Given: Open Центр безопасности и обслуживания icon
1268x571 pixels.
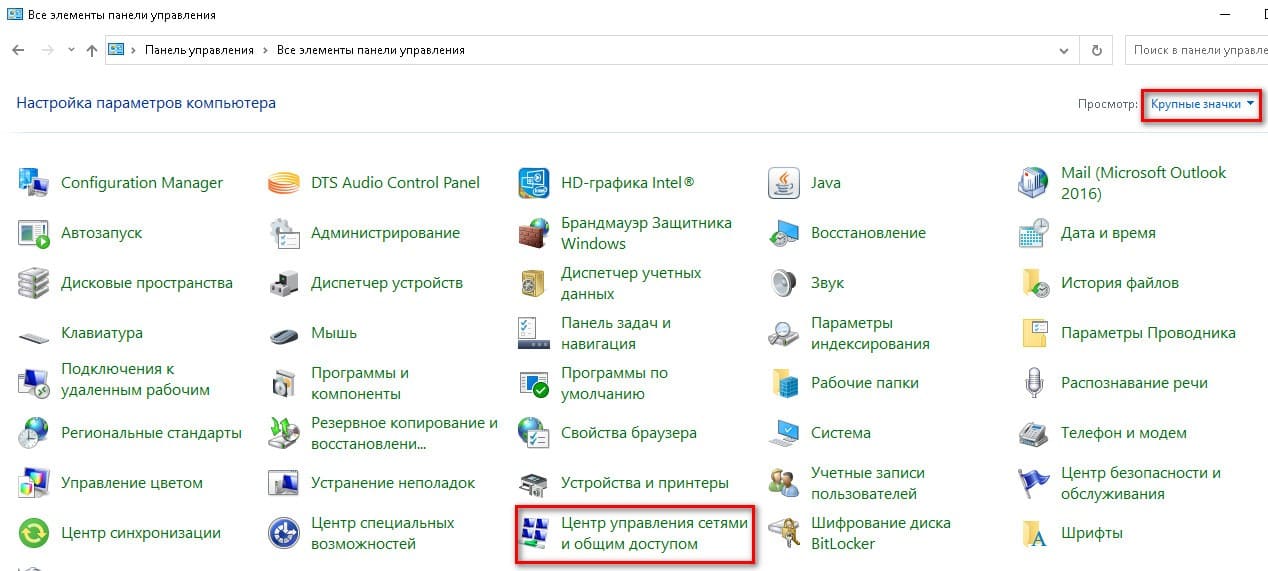Looking at the screenshot, I should click(1034, 483).
